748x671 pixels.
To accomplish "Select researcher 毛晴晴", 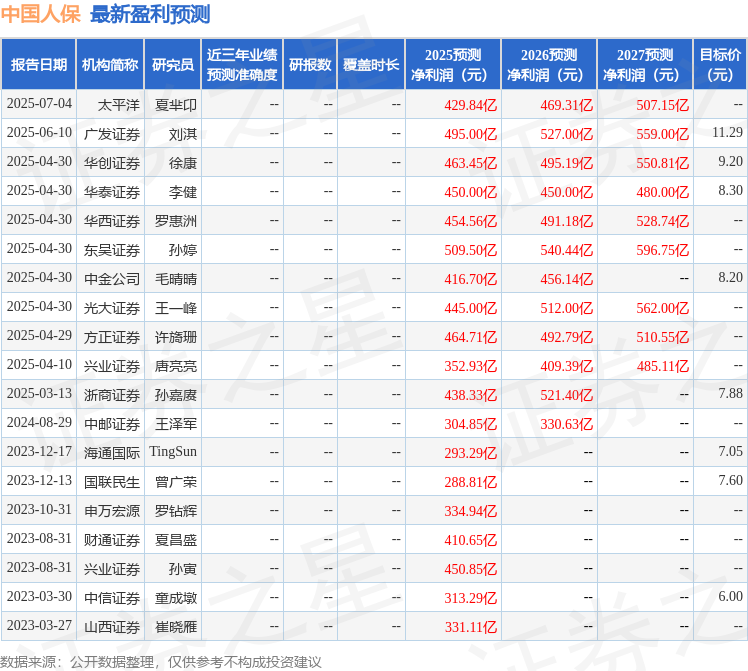I will click(176, 279).
